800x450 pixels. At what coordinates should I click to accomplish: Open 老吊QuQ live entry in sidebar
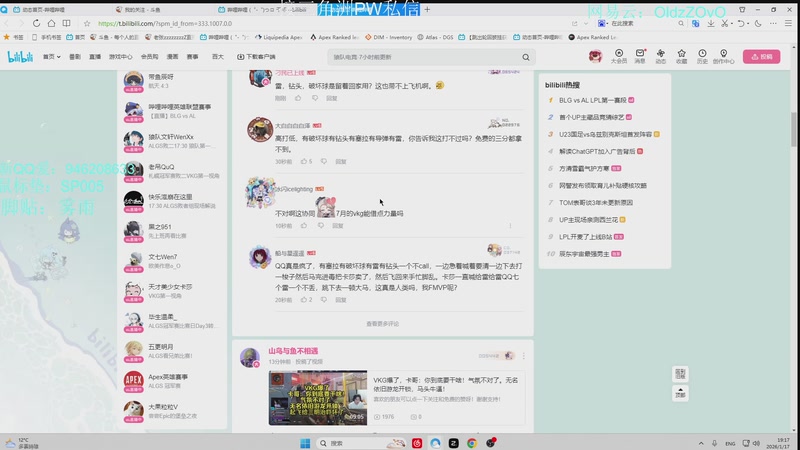pyautogui.click(x=171, y=171)
